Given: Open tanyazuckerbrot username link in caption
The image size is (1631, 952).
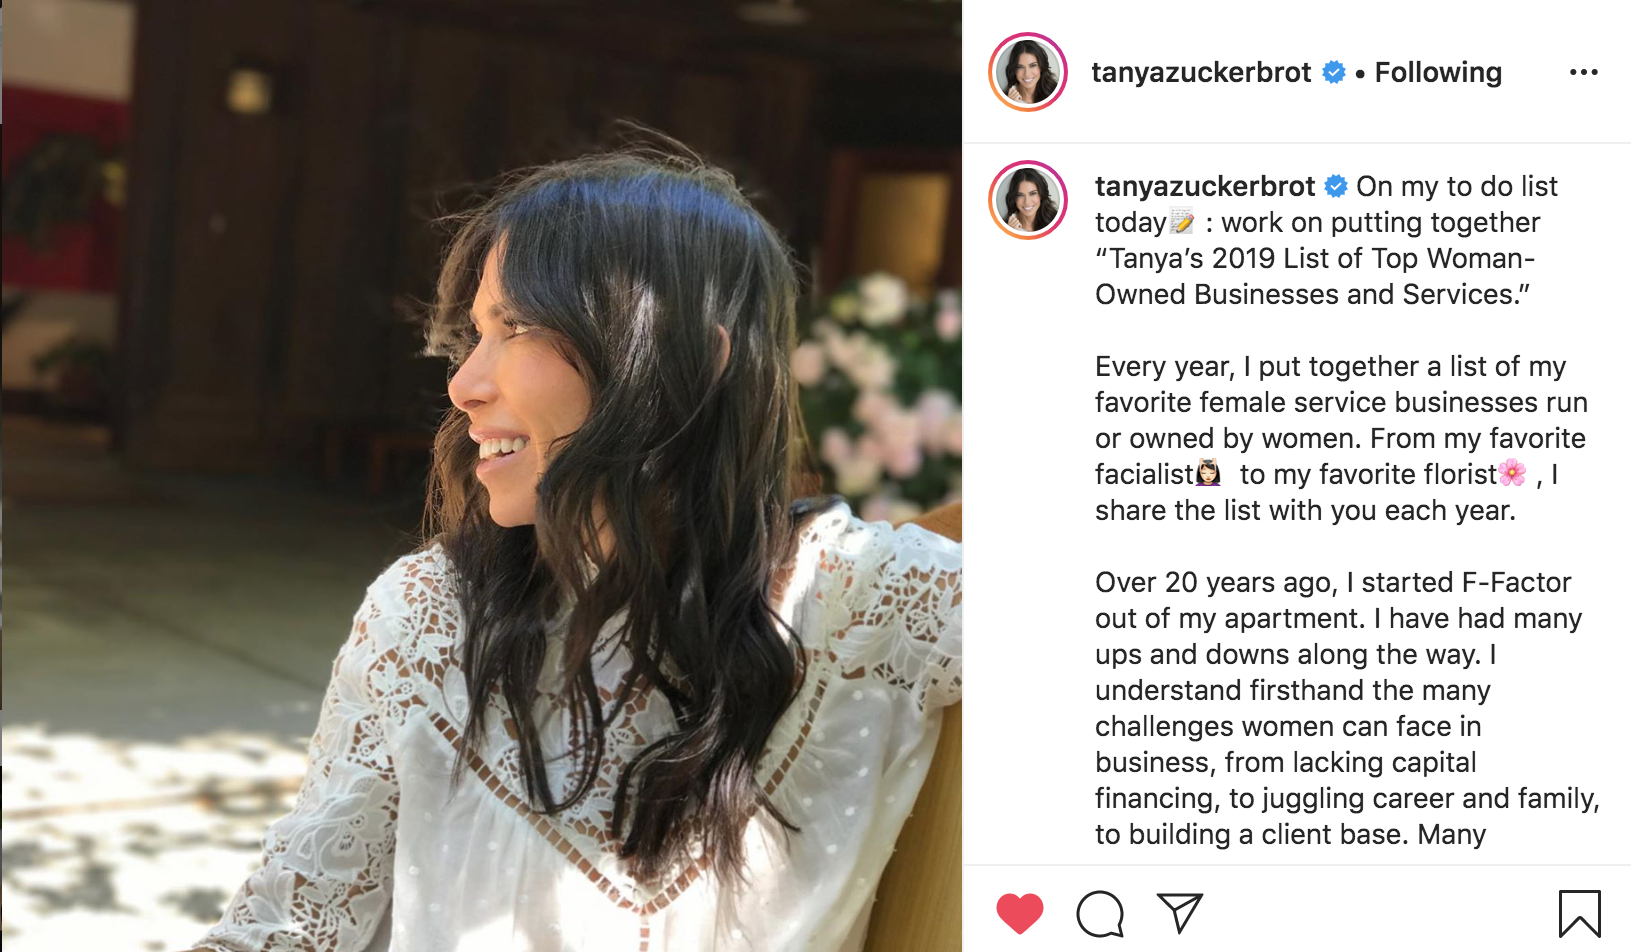Looking at the screenshot, I should click(x=1205, y=186).
